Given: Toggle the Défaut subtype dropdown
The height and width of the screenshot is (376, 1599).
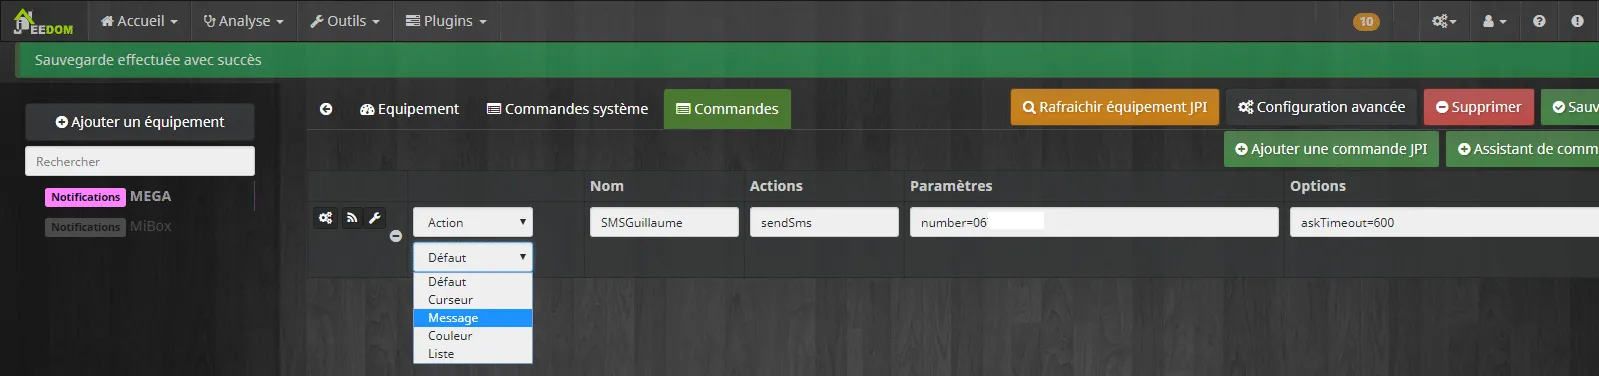Looking at the screenshot, I should 473,257.
